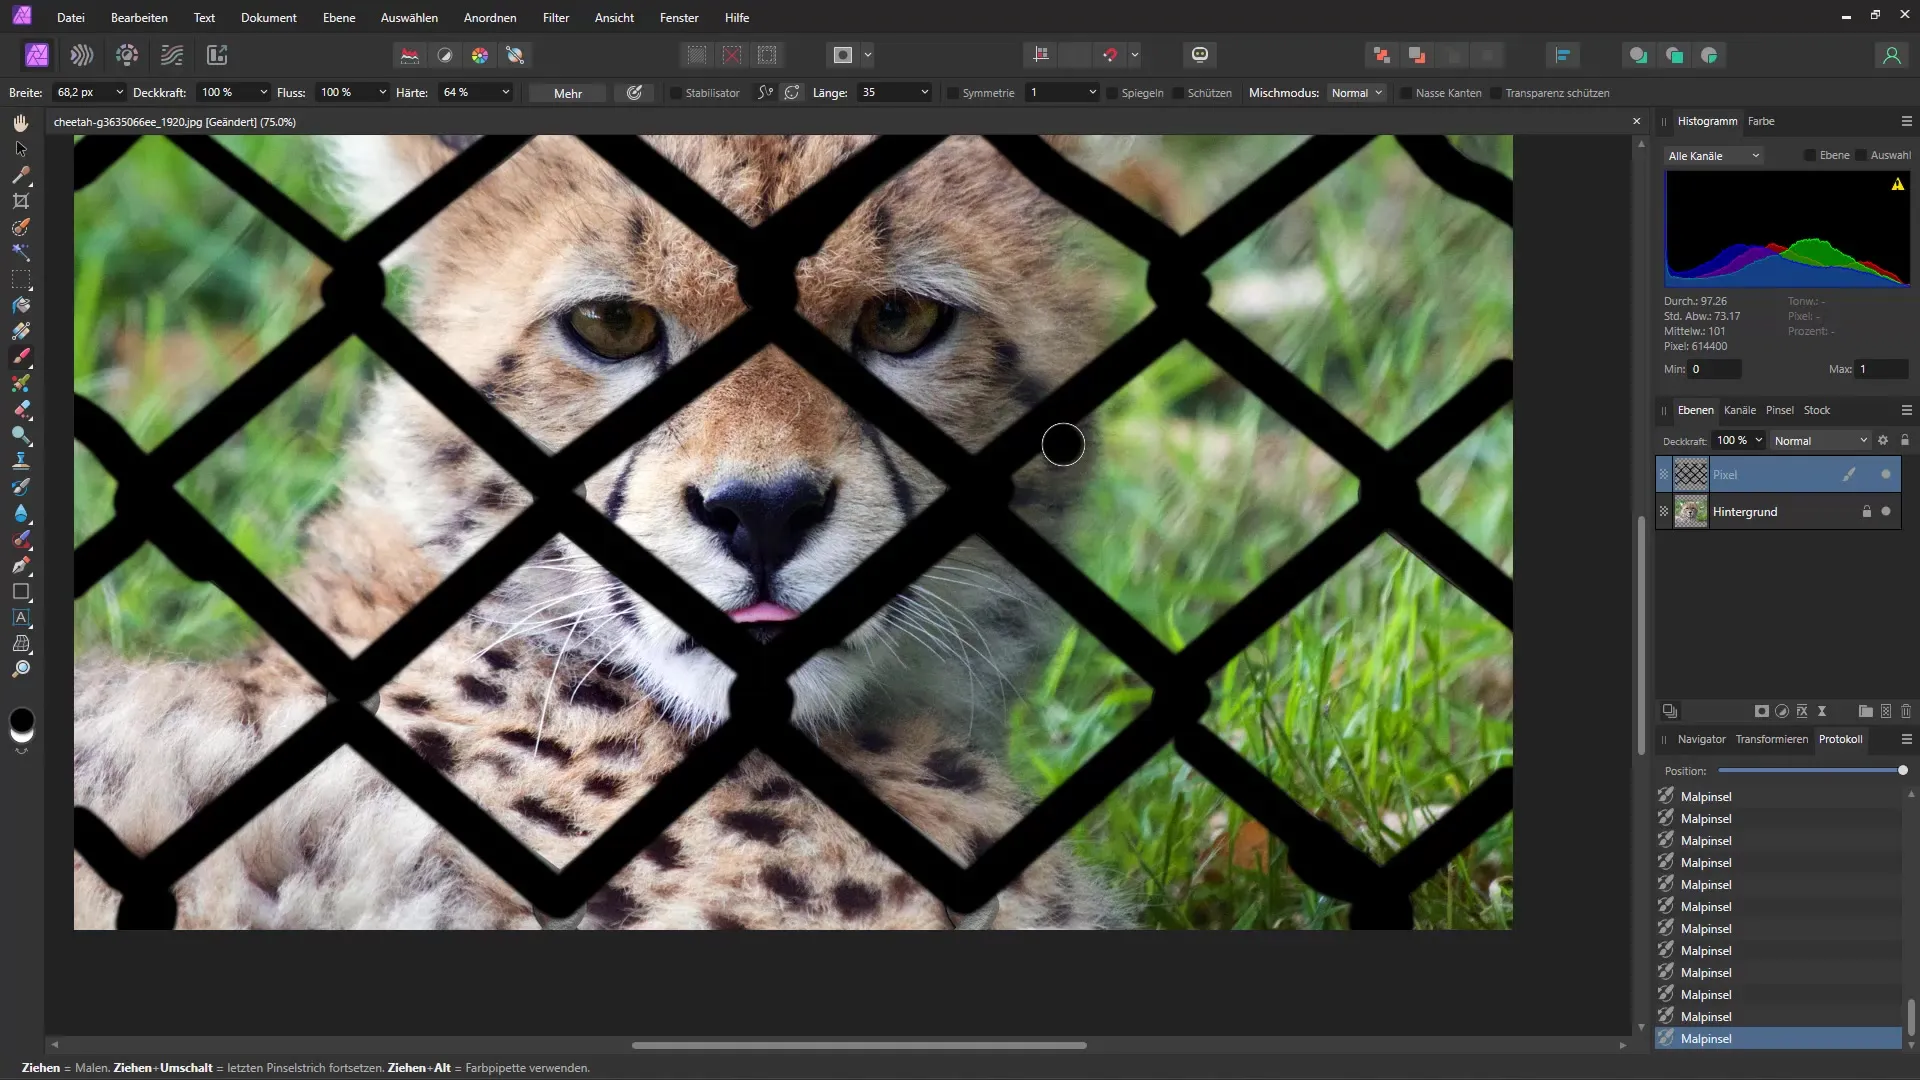The height and width of the screenshot is (1080, 1920).
Task: Open the Mischmodus blend mode dropdown
Action: [1356, 92]
